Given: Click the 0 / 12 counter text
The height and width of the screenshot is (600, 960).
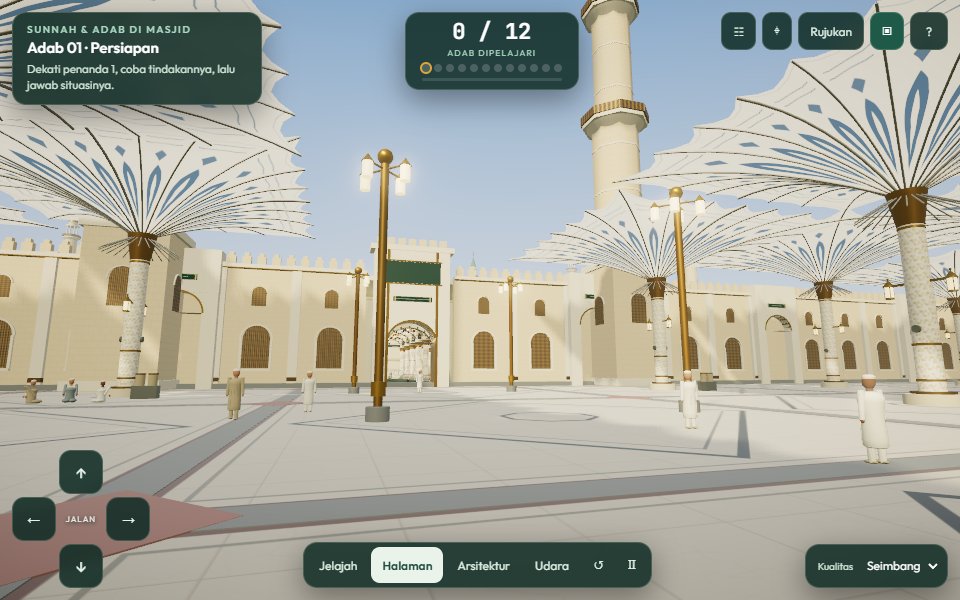Looking at the screenshot, I should tap(492, 31).
